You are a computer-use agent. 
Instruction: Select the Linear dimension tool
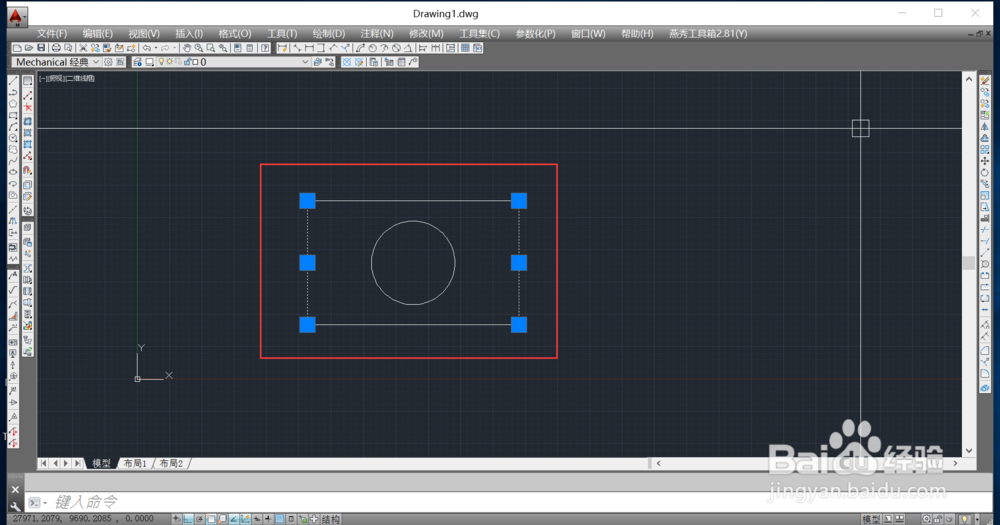[309, 48]
